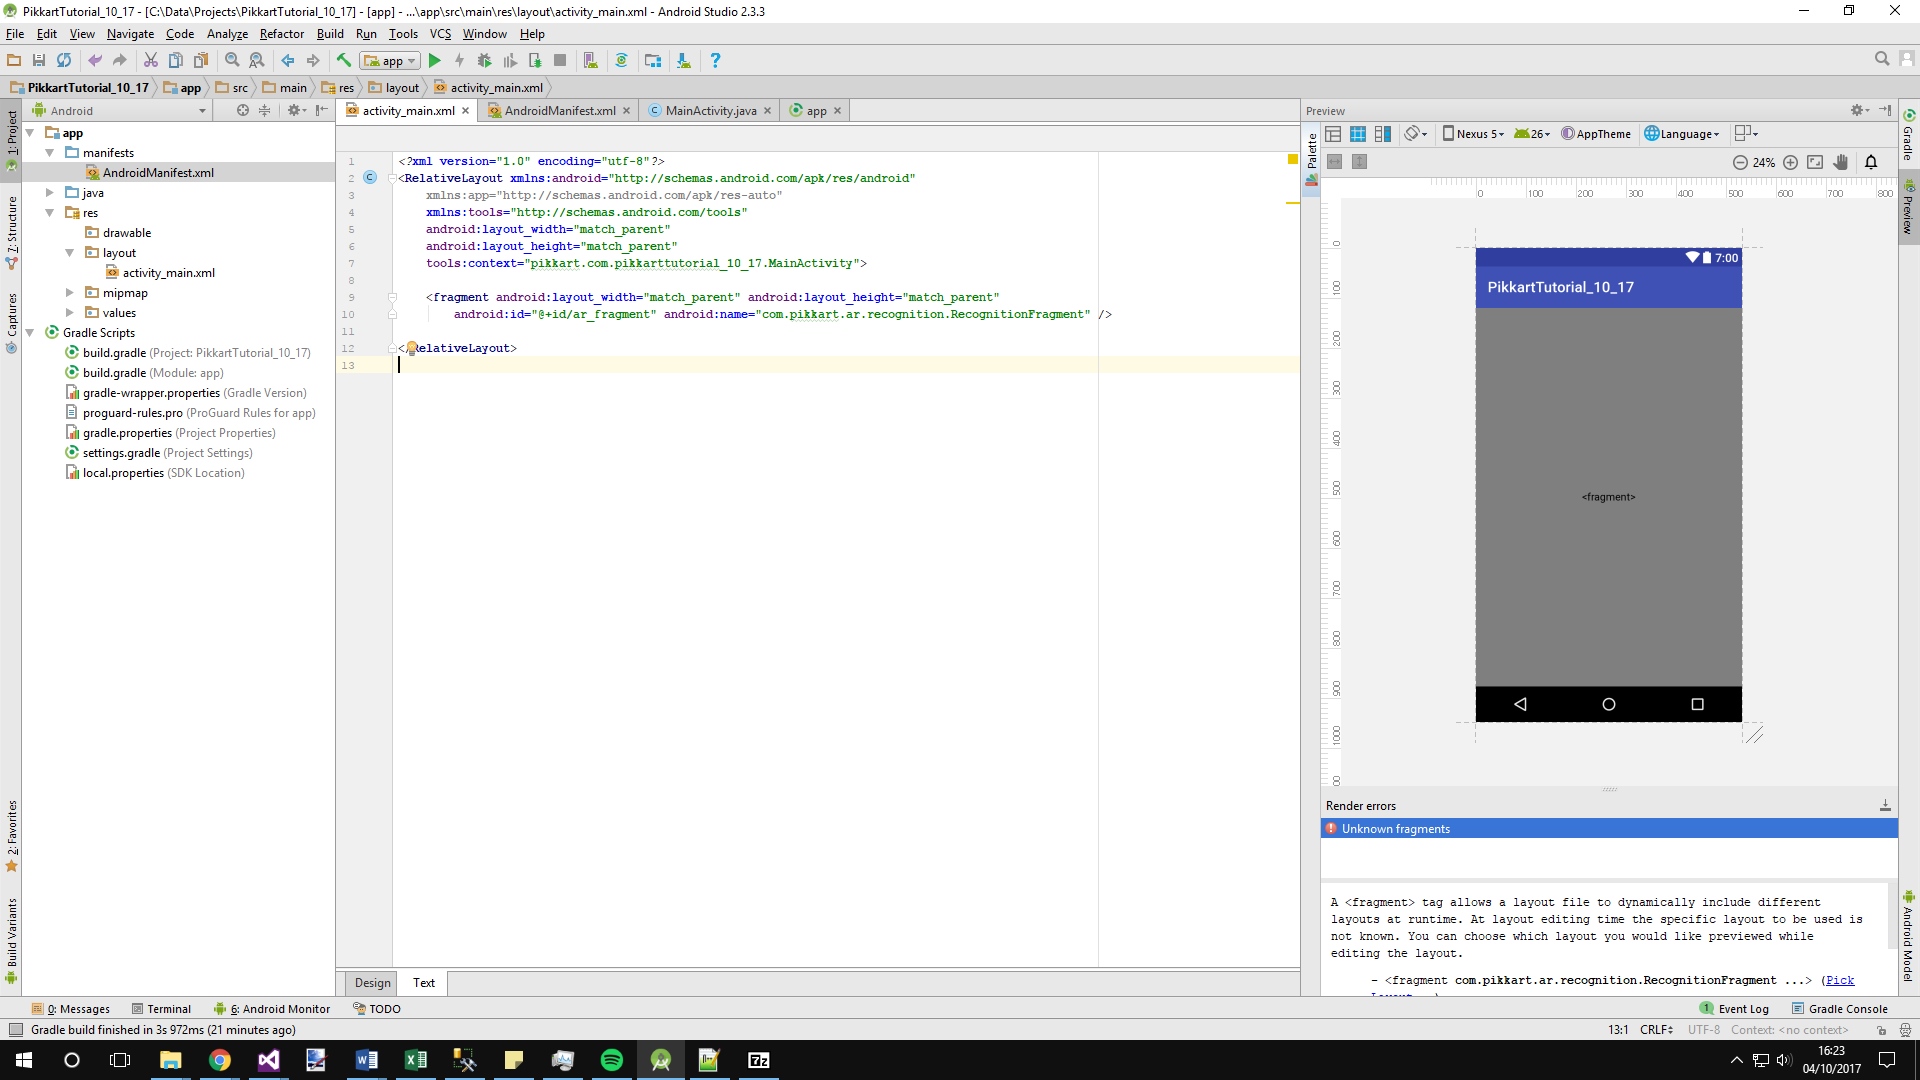Open the VCS menu

[440, 34]
